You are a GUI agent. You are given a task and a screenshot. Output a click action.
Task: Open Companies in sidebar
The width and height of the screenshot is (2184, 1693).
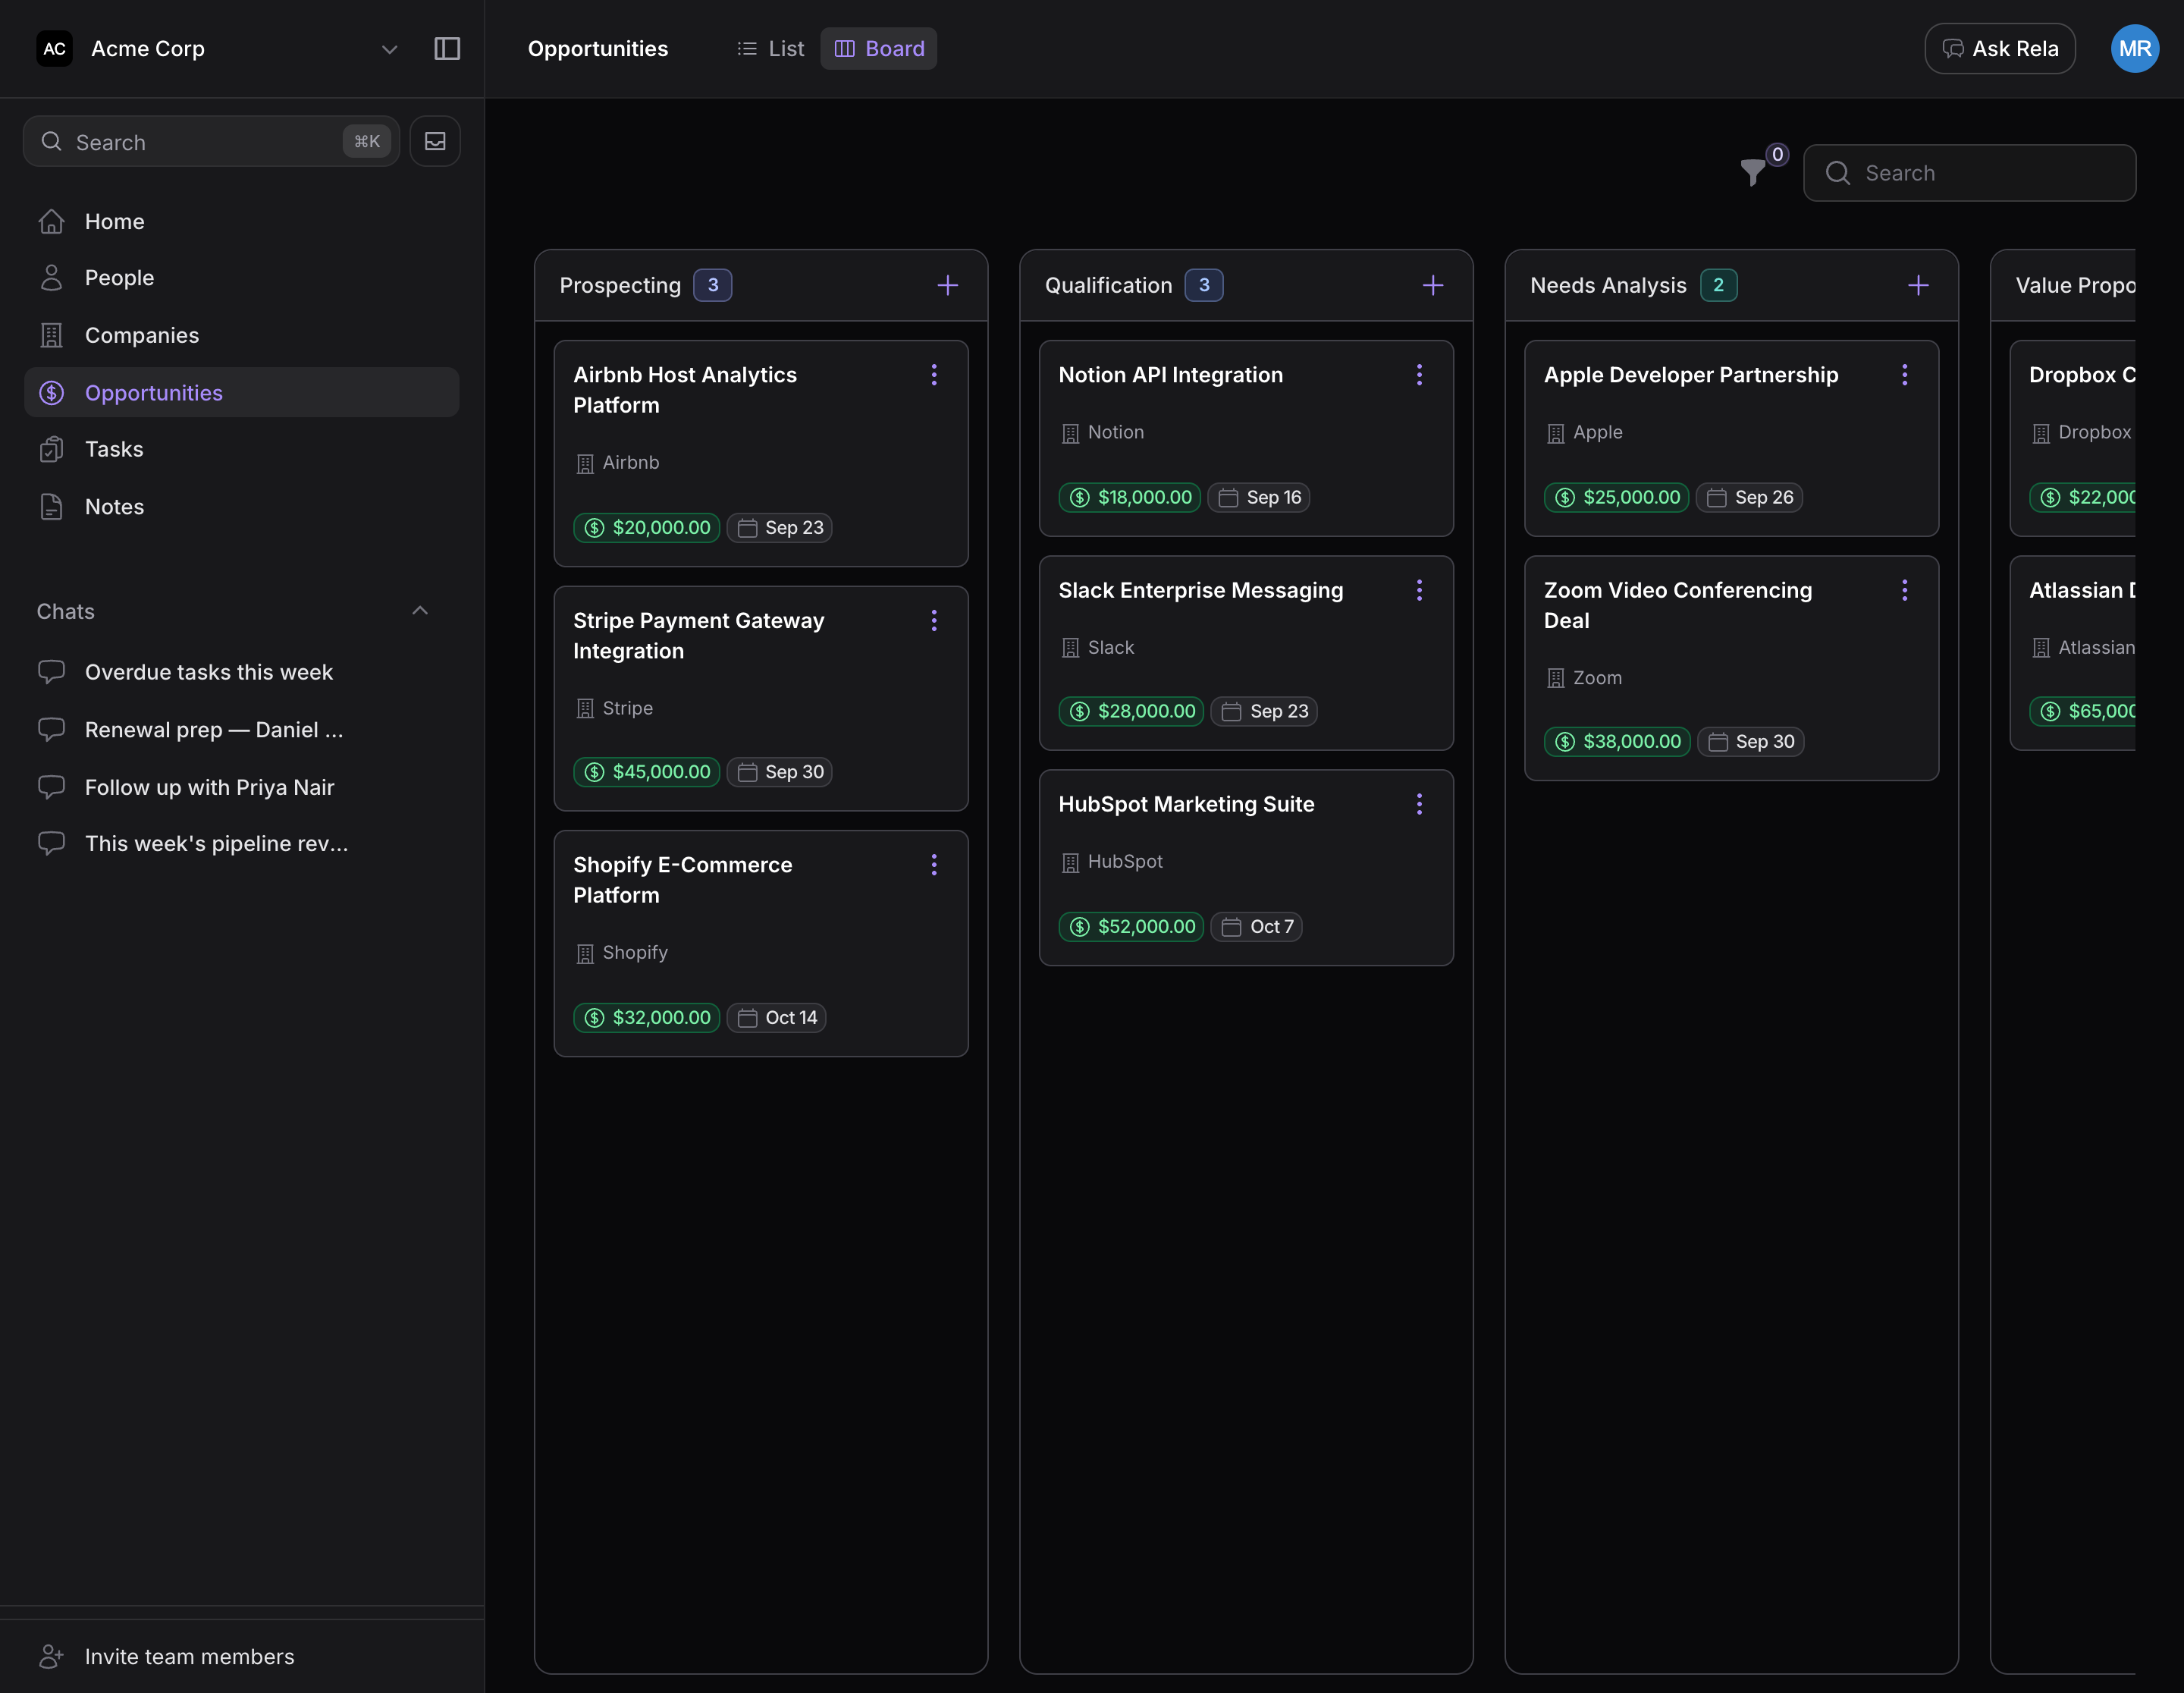point(241,335)
